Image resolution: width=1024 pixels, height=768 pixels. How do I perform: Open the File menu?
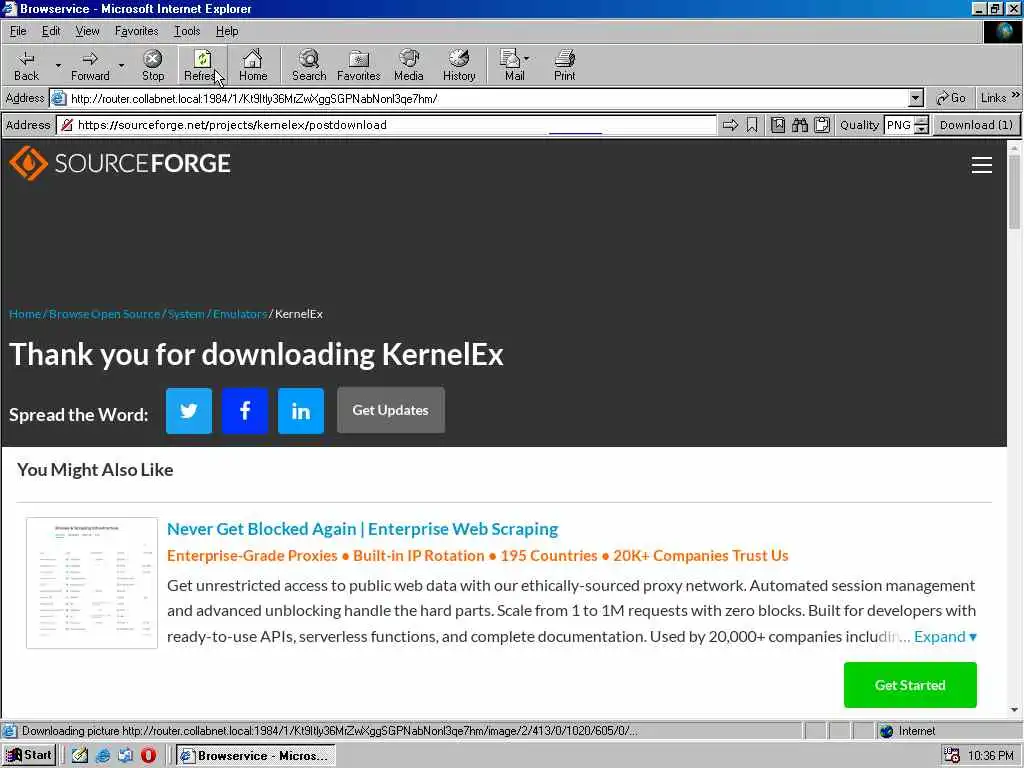tap(18, 31)
